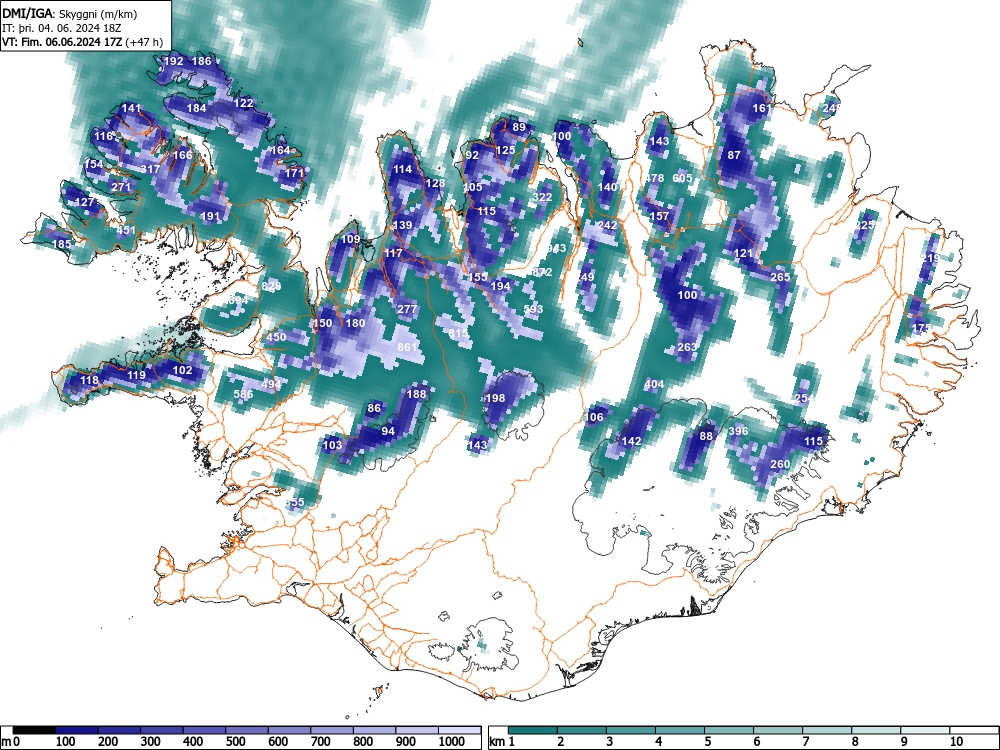This screenshot has height=750, width=1000.
Task: Click the '500' label in meters legend
Action: pyautogui.click(x=235, y=742)
